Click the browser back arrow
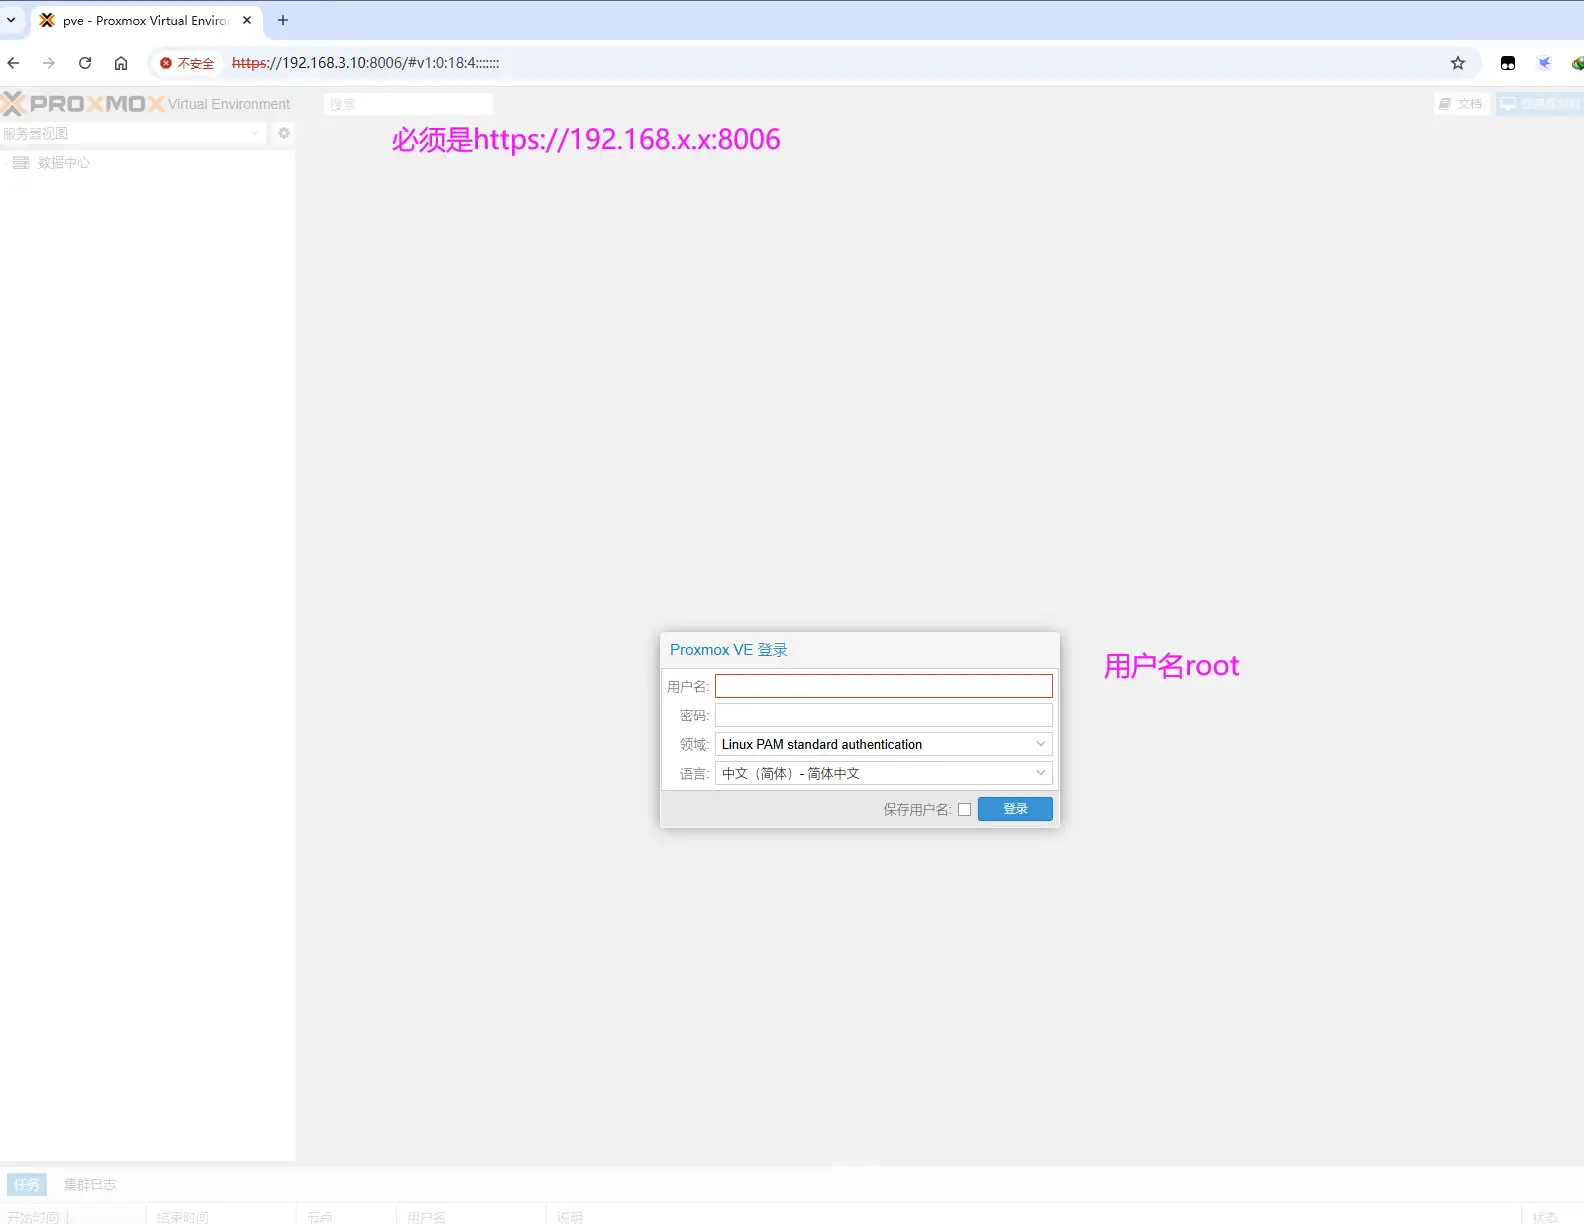 [13, 63]
